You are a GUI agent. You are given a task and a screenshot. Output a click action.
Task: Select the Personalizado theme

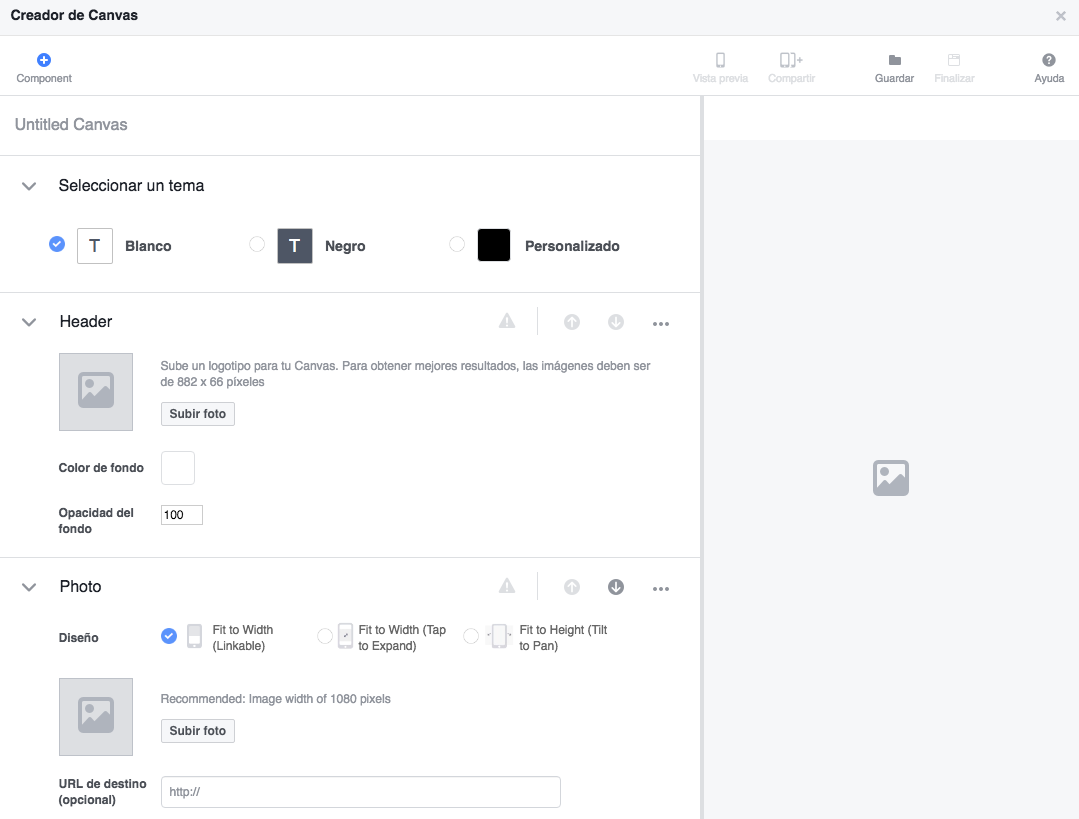click(x=457, y=244)
